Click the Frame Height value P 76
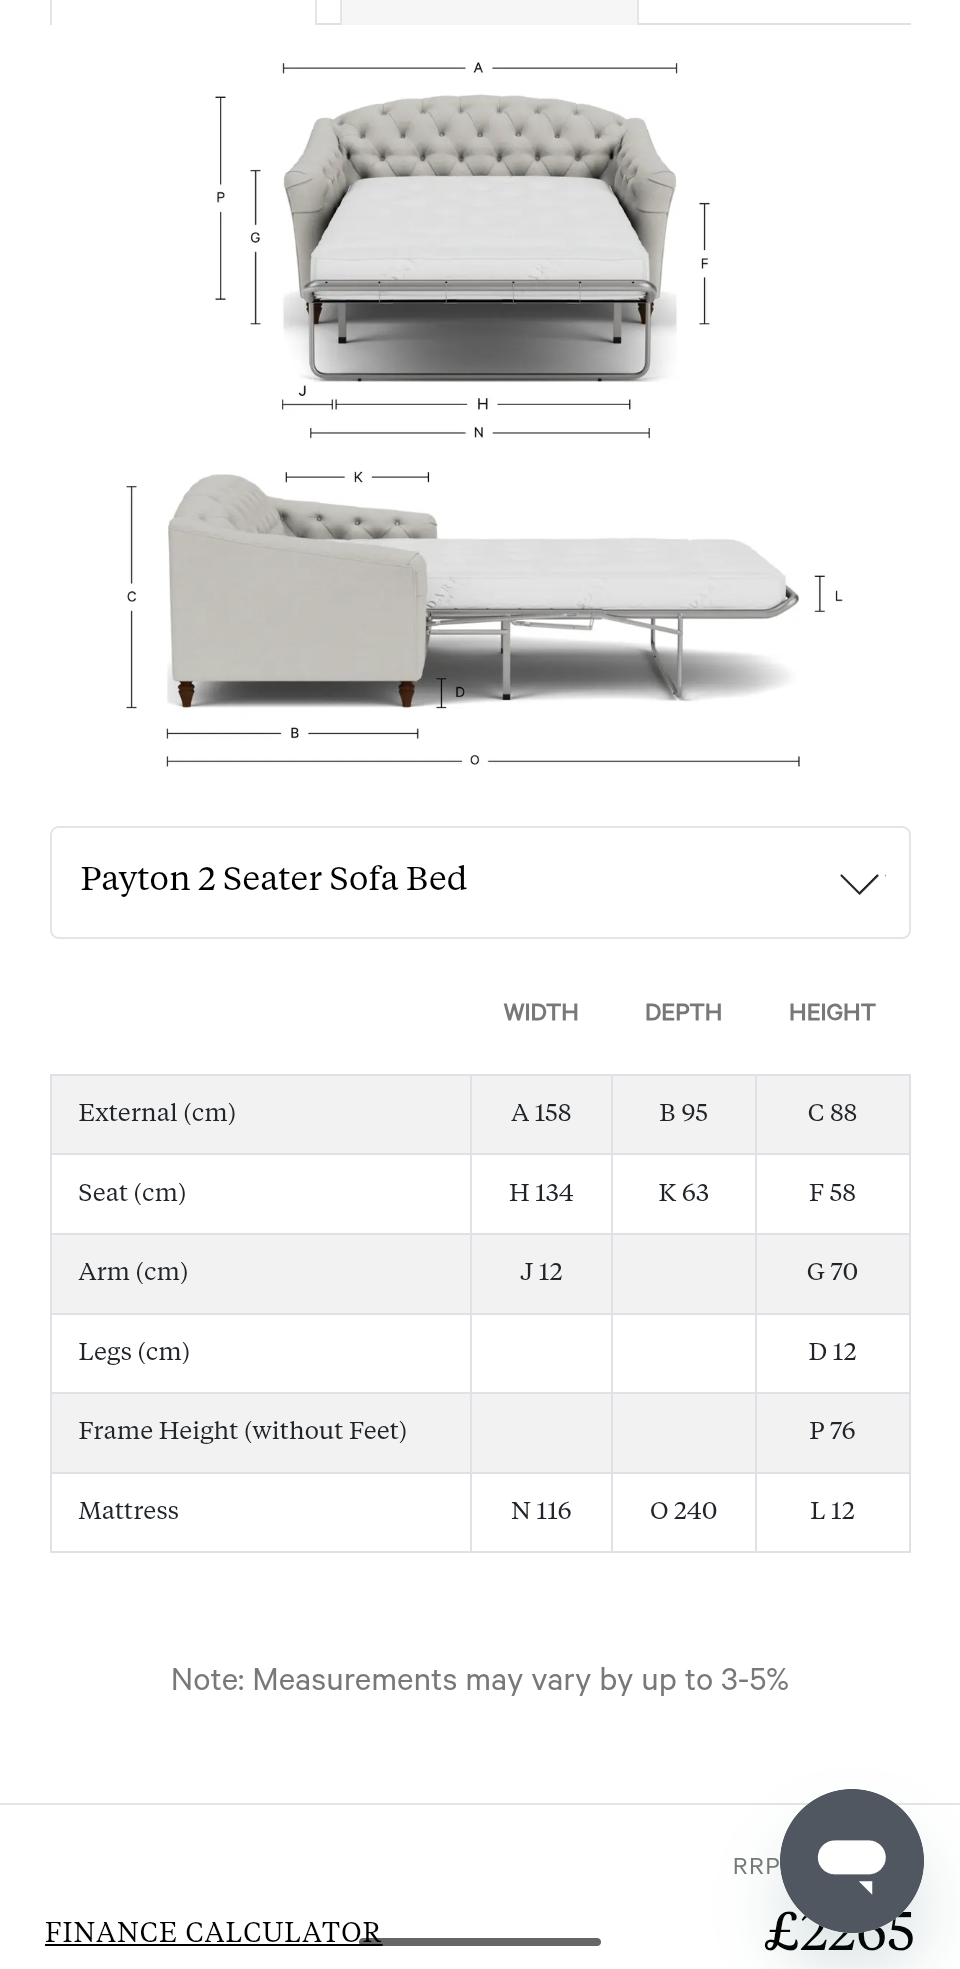The height and width of the screenshot is (1969, 960). click(833, 1432)
